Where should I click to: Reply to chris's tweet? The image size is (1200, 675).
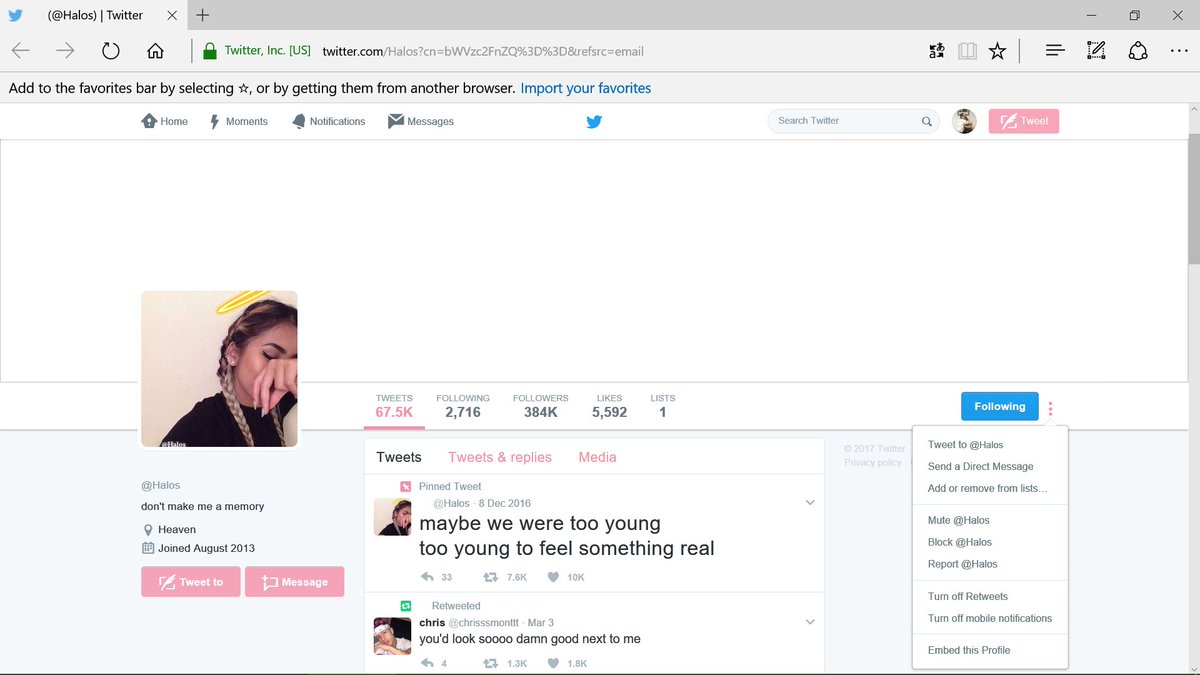428,663
